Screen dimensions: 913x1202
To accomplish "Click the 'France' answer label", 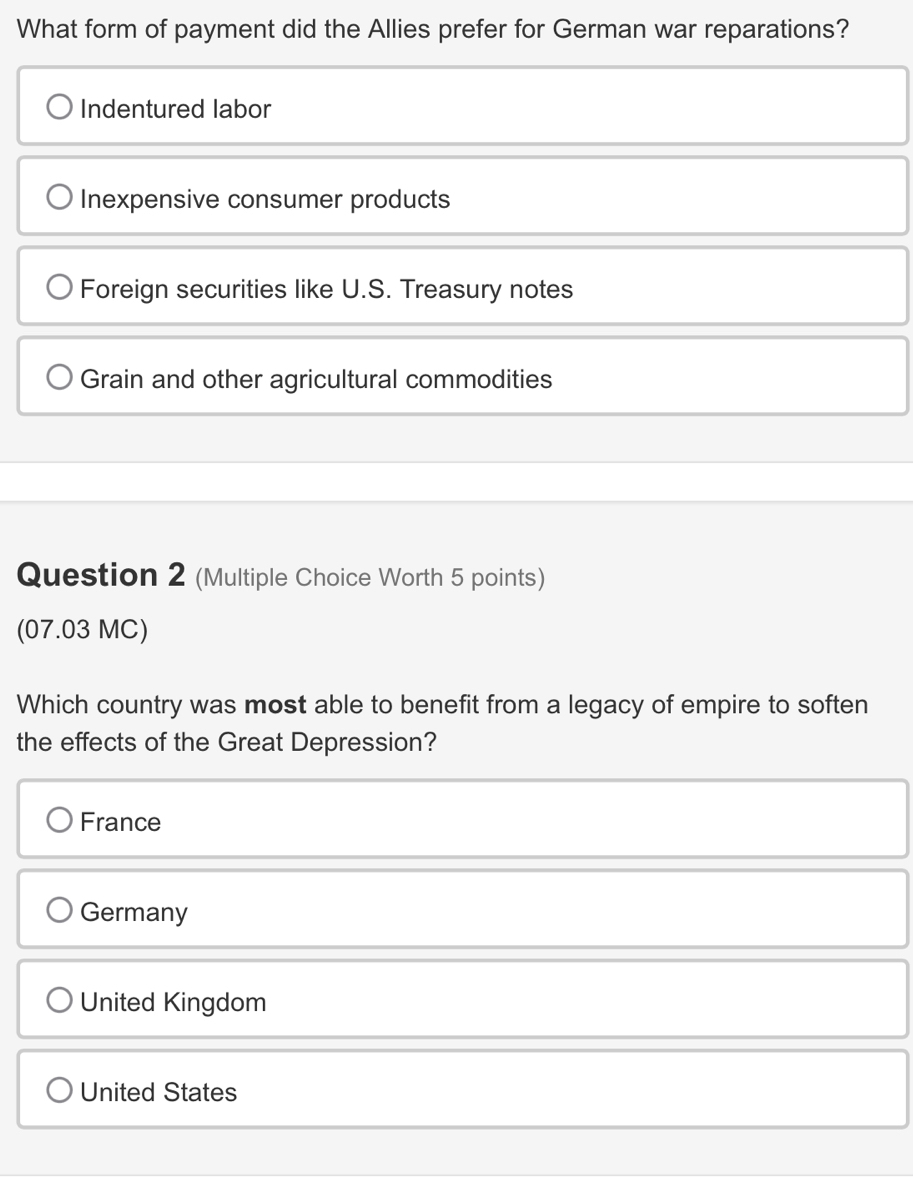I will tap(121, 823).
